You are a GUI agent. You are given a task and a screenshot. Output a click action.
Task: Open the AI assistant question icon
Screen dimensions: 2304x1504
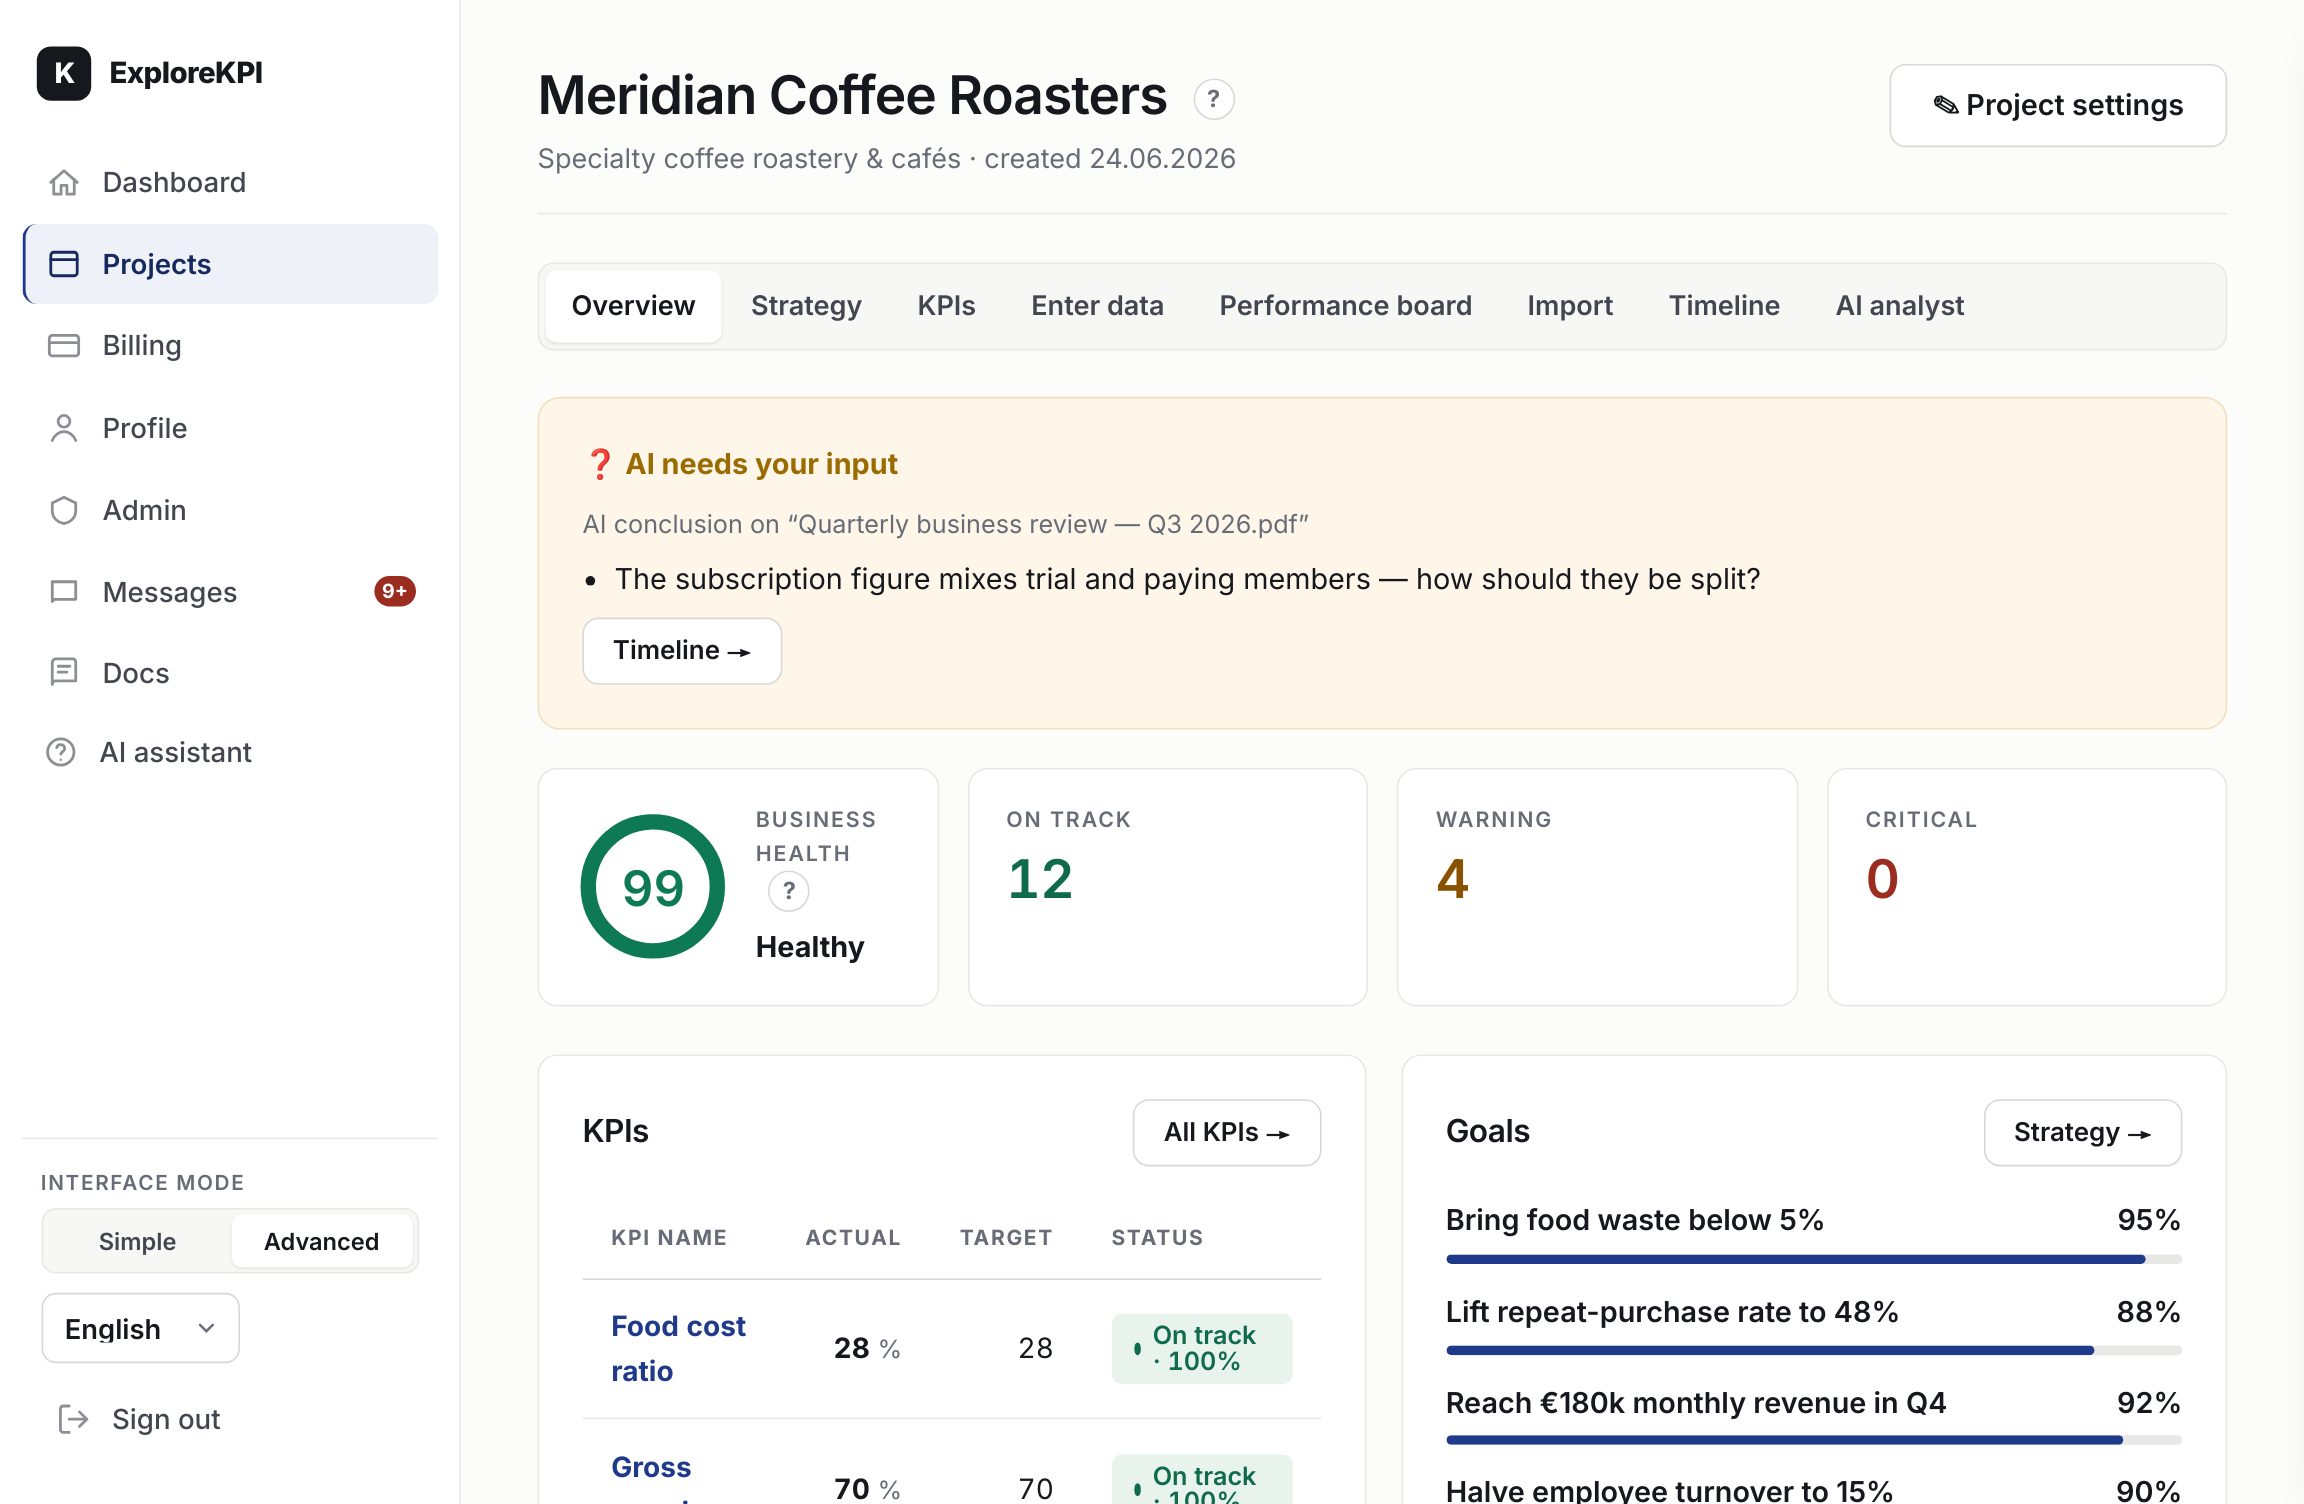[61, 752]
